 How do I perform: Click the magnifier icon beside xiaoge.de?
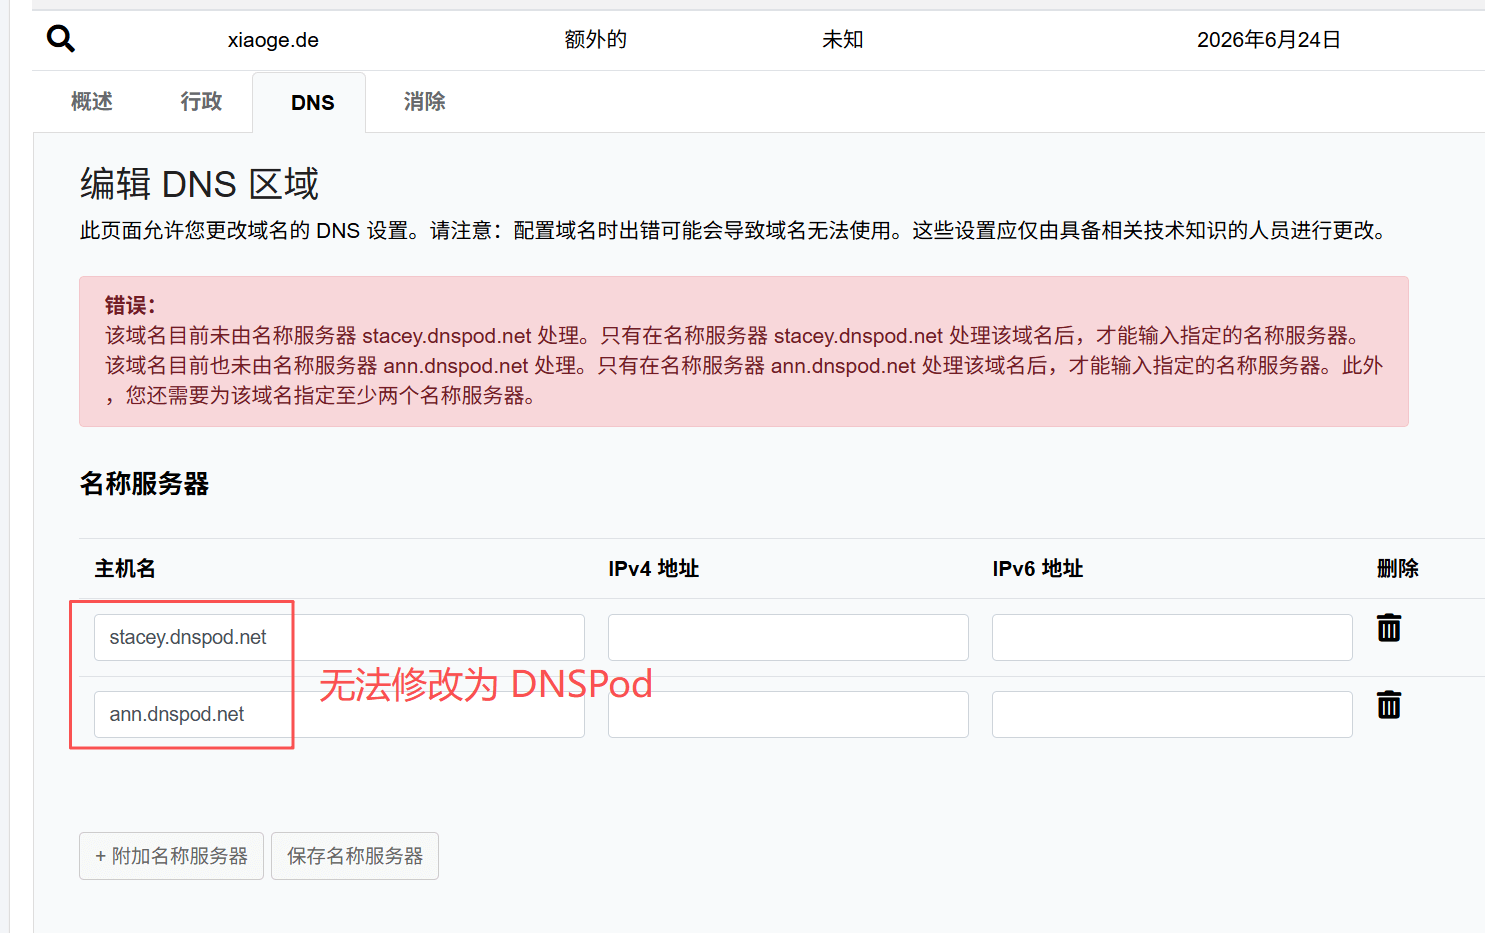pyautogui.click(x=61, y=39)
